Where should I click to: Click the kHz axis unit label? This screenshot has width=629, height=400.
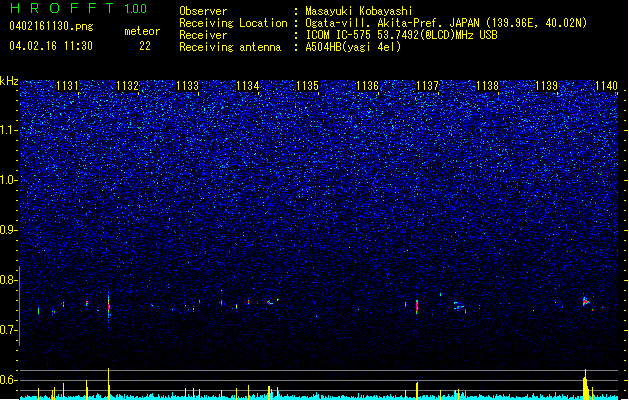tap(9, 81)
